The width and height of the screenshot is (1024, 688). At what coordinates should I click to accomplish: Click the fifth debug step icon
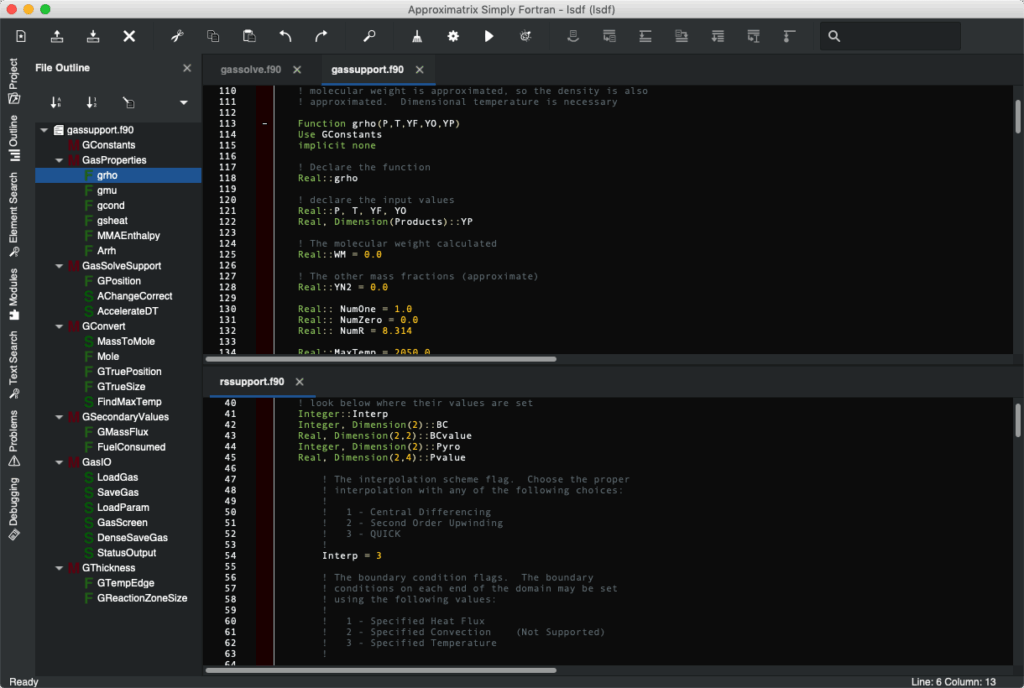click(718, 37)
